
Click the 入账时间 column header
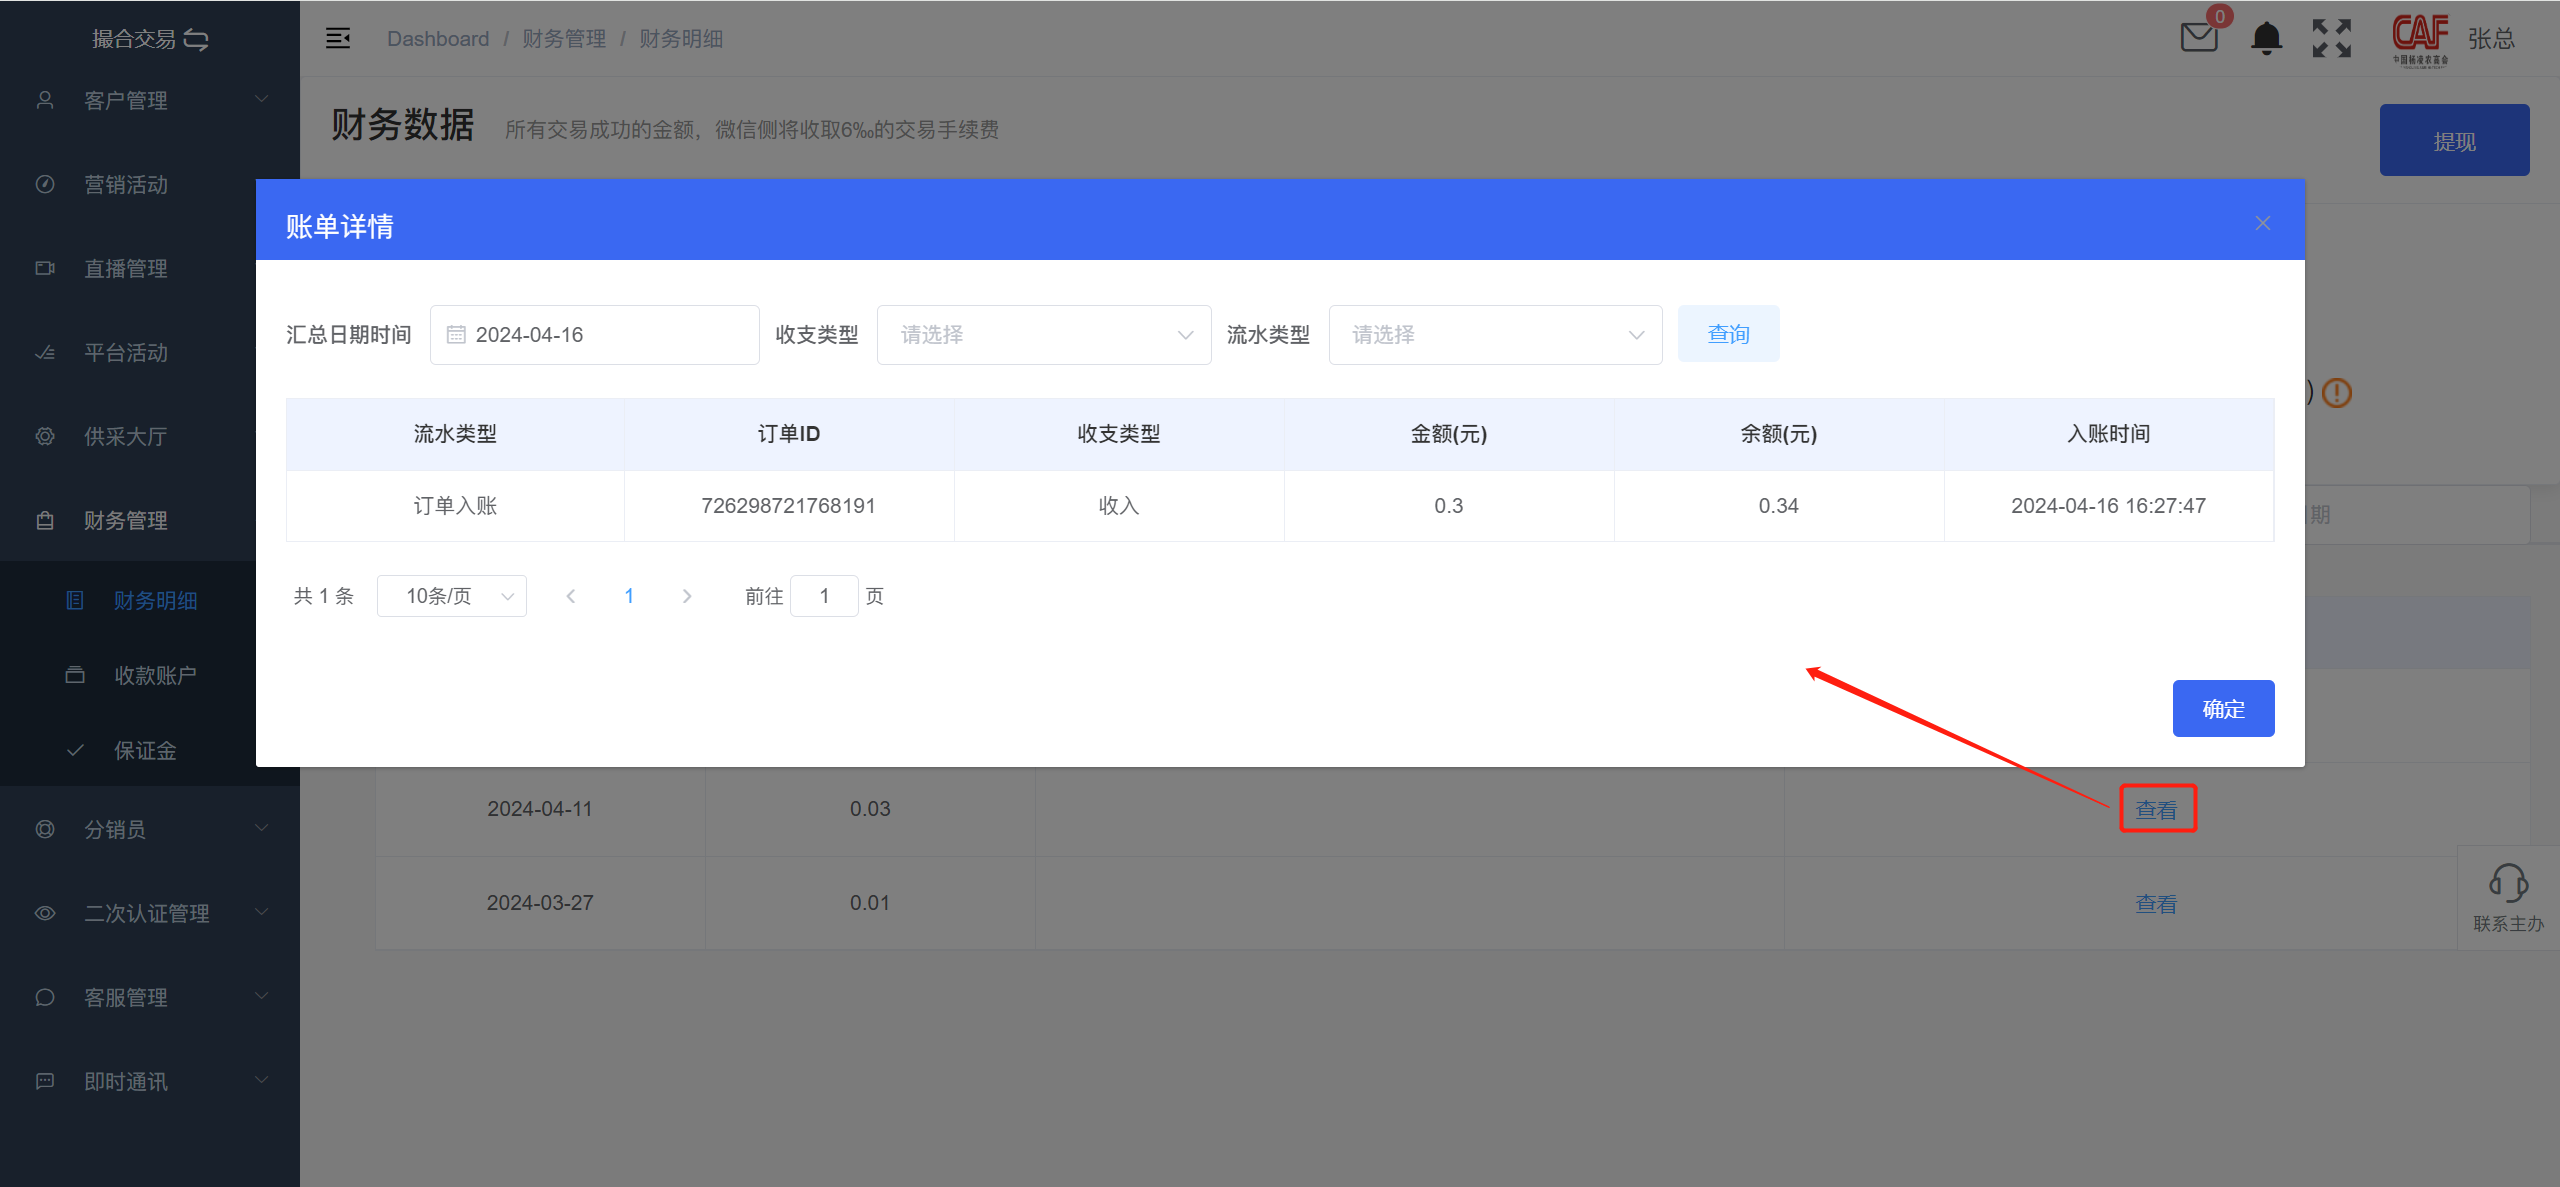click(x=2108, y=434)
